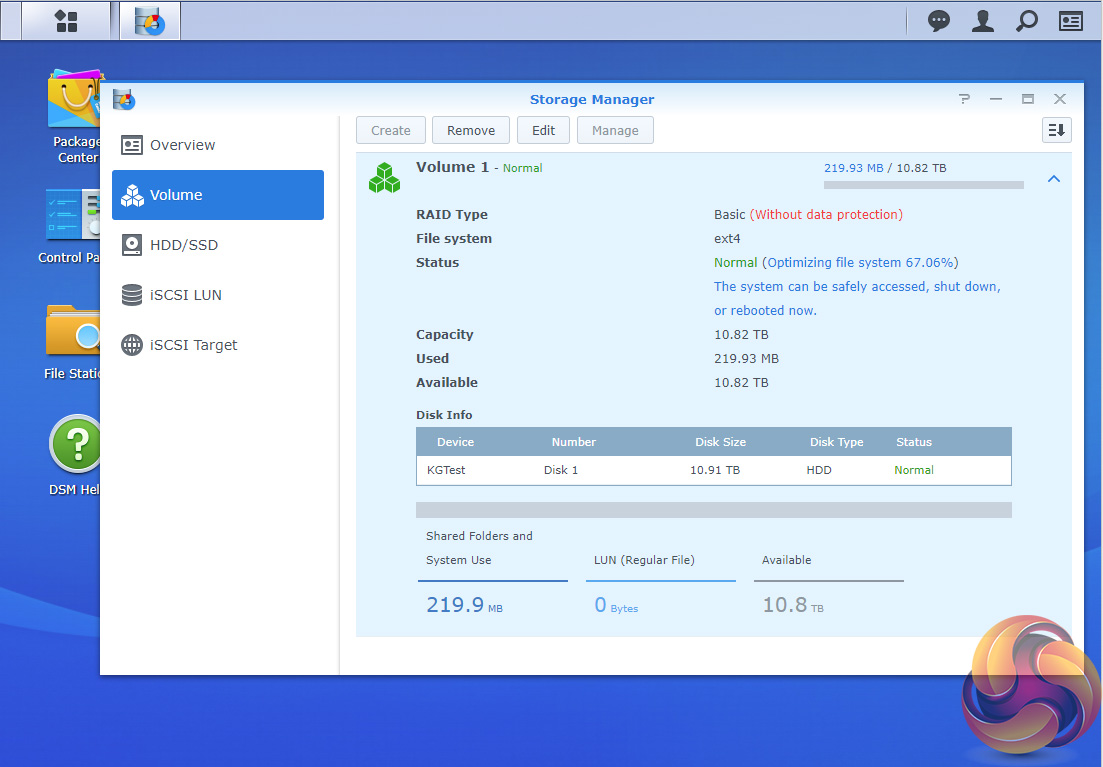This screenshot has height=767, width=1103.
Task: Collapse Volume 1 details chevron
Action: pos(1053,179)
